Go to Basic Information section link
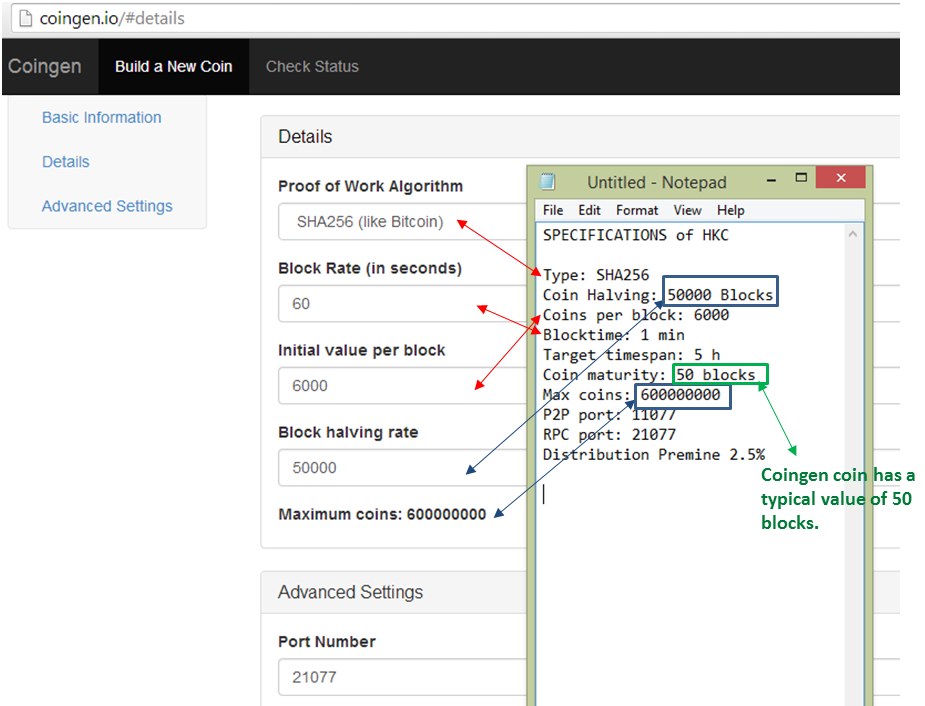The width and height of the screenshot is (925, 706). tap(101, 117)
